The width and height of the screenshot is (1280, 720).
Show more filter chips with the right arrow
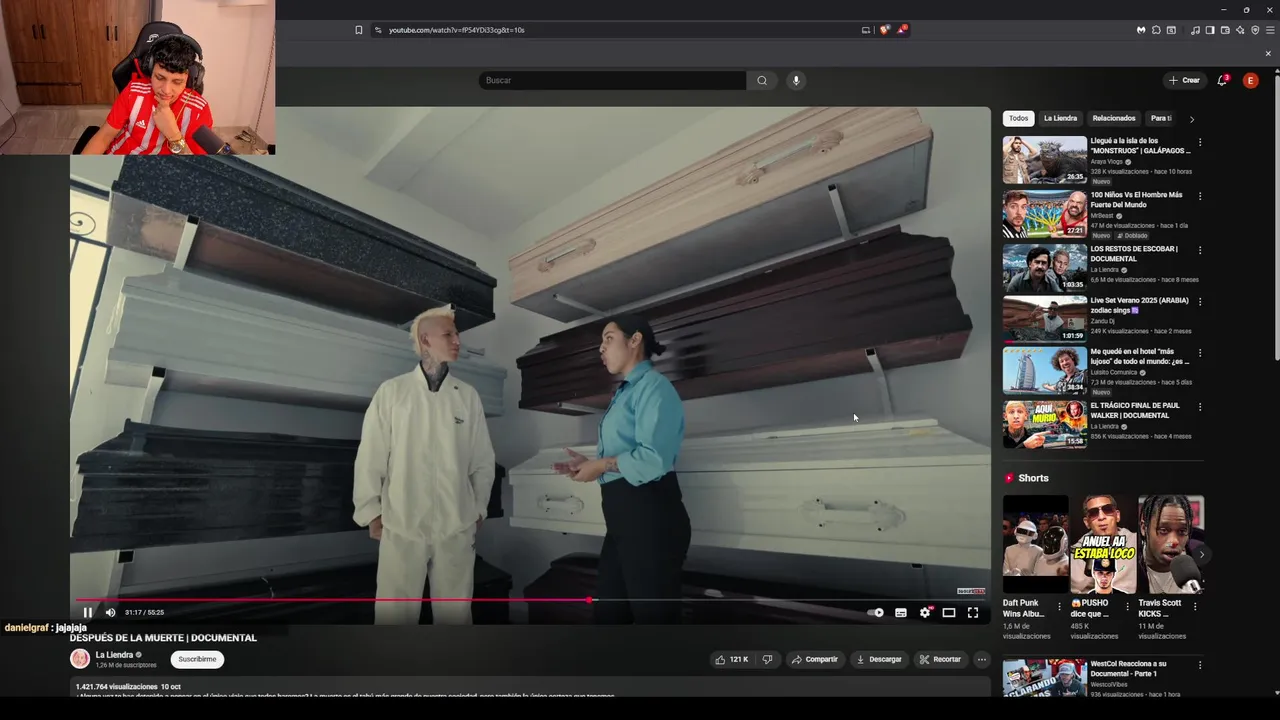click(1191, 119)
